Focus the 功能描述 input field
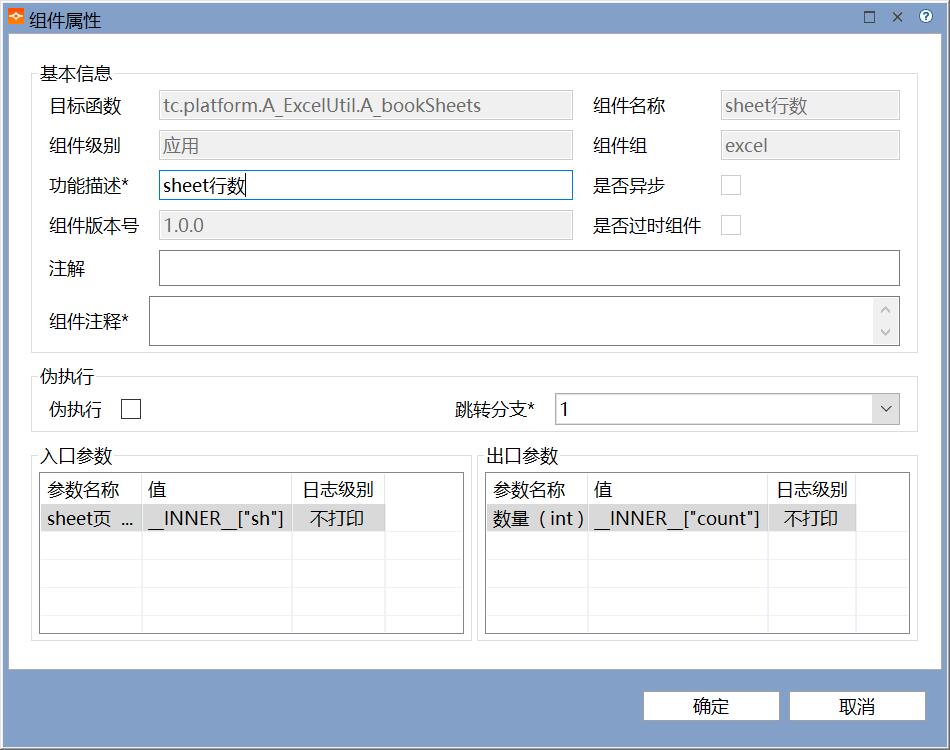 pos(365,185)
